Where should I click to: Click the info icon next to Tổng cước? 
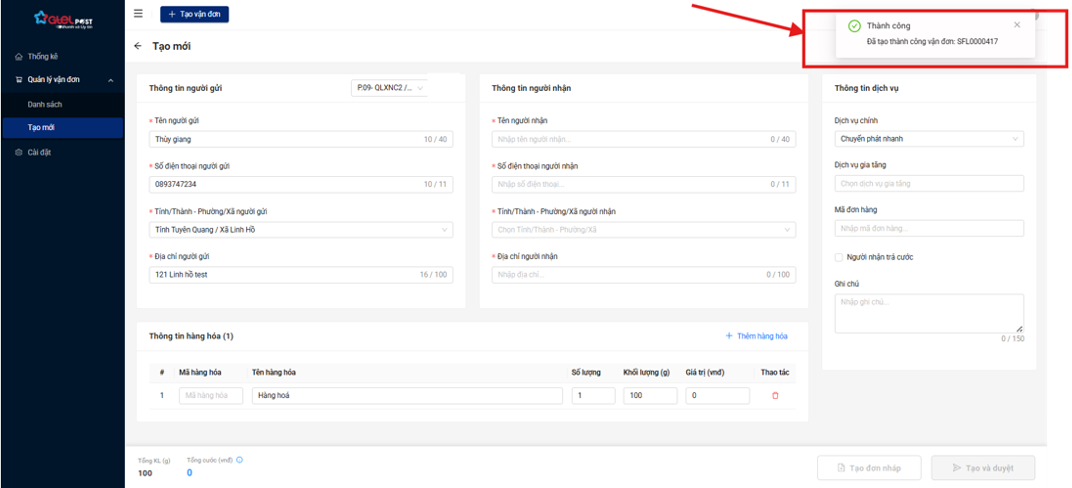pyautogui.click(x=239, y=460)
